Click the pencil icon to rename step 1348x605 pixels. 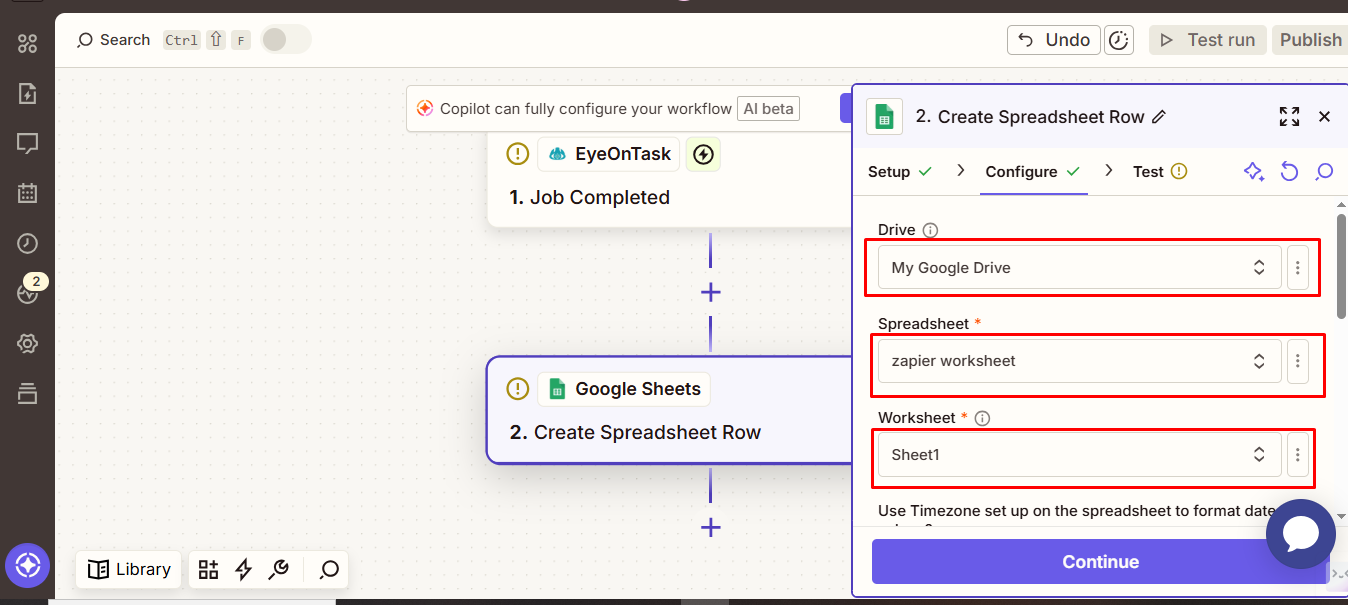[x=1159, y=117]
